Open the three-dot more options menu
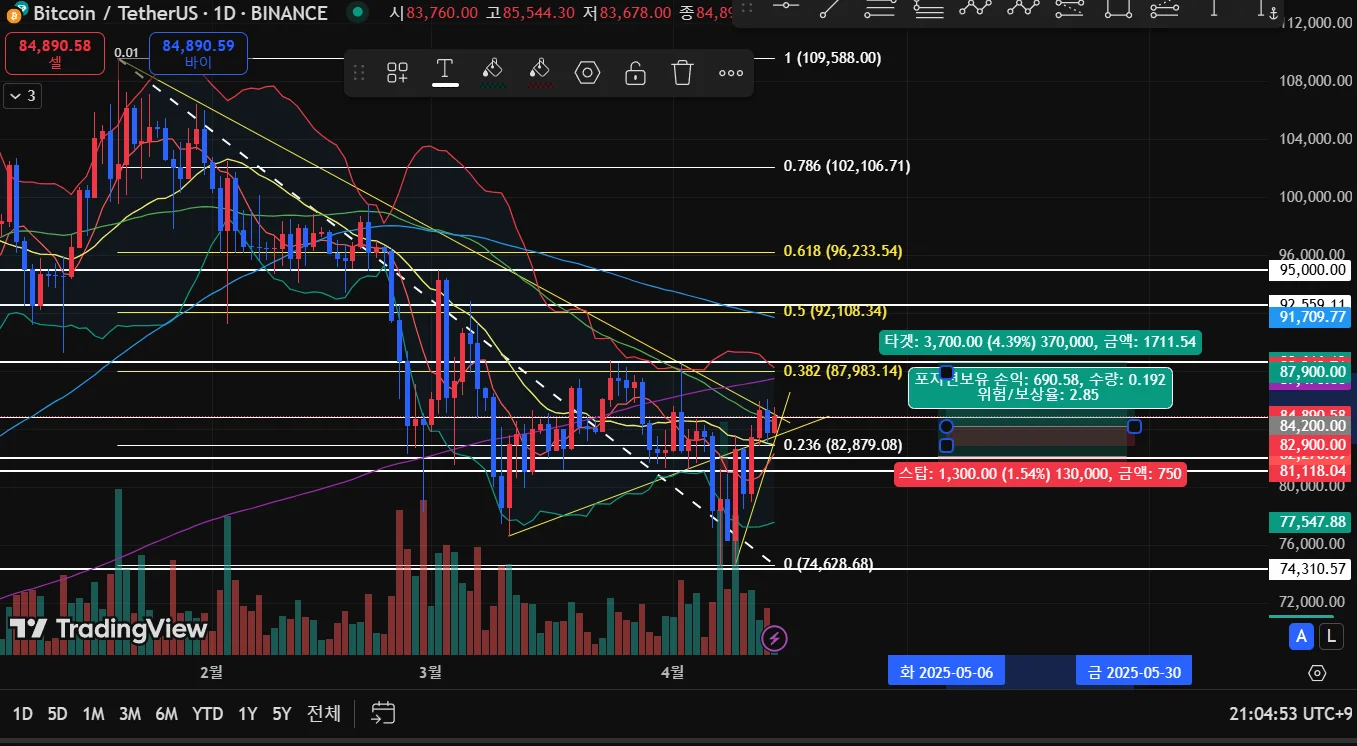 (x=731, y=72)
